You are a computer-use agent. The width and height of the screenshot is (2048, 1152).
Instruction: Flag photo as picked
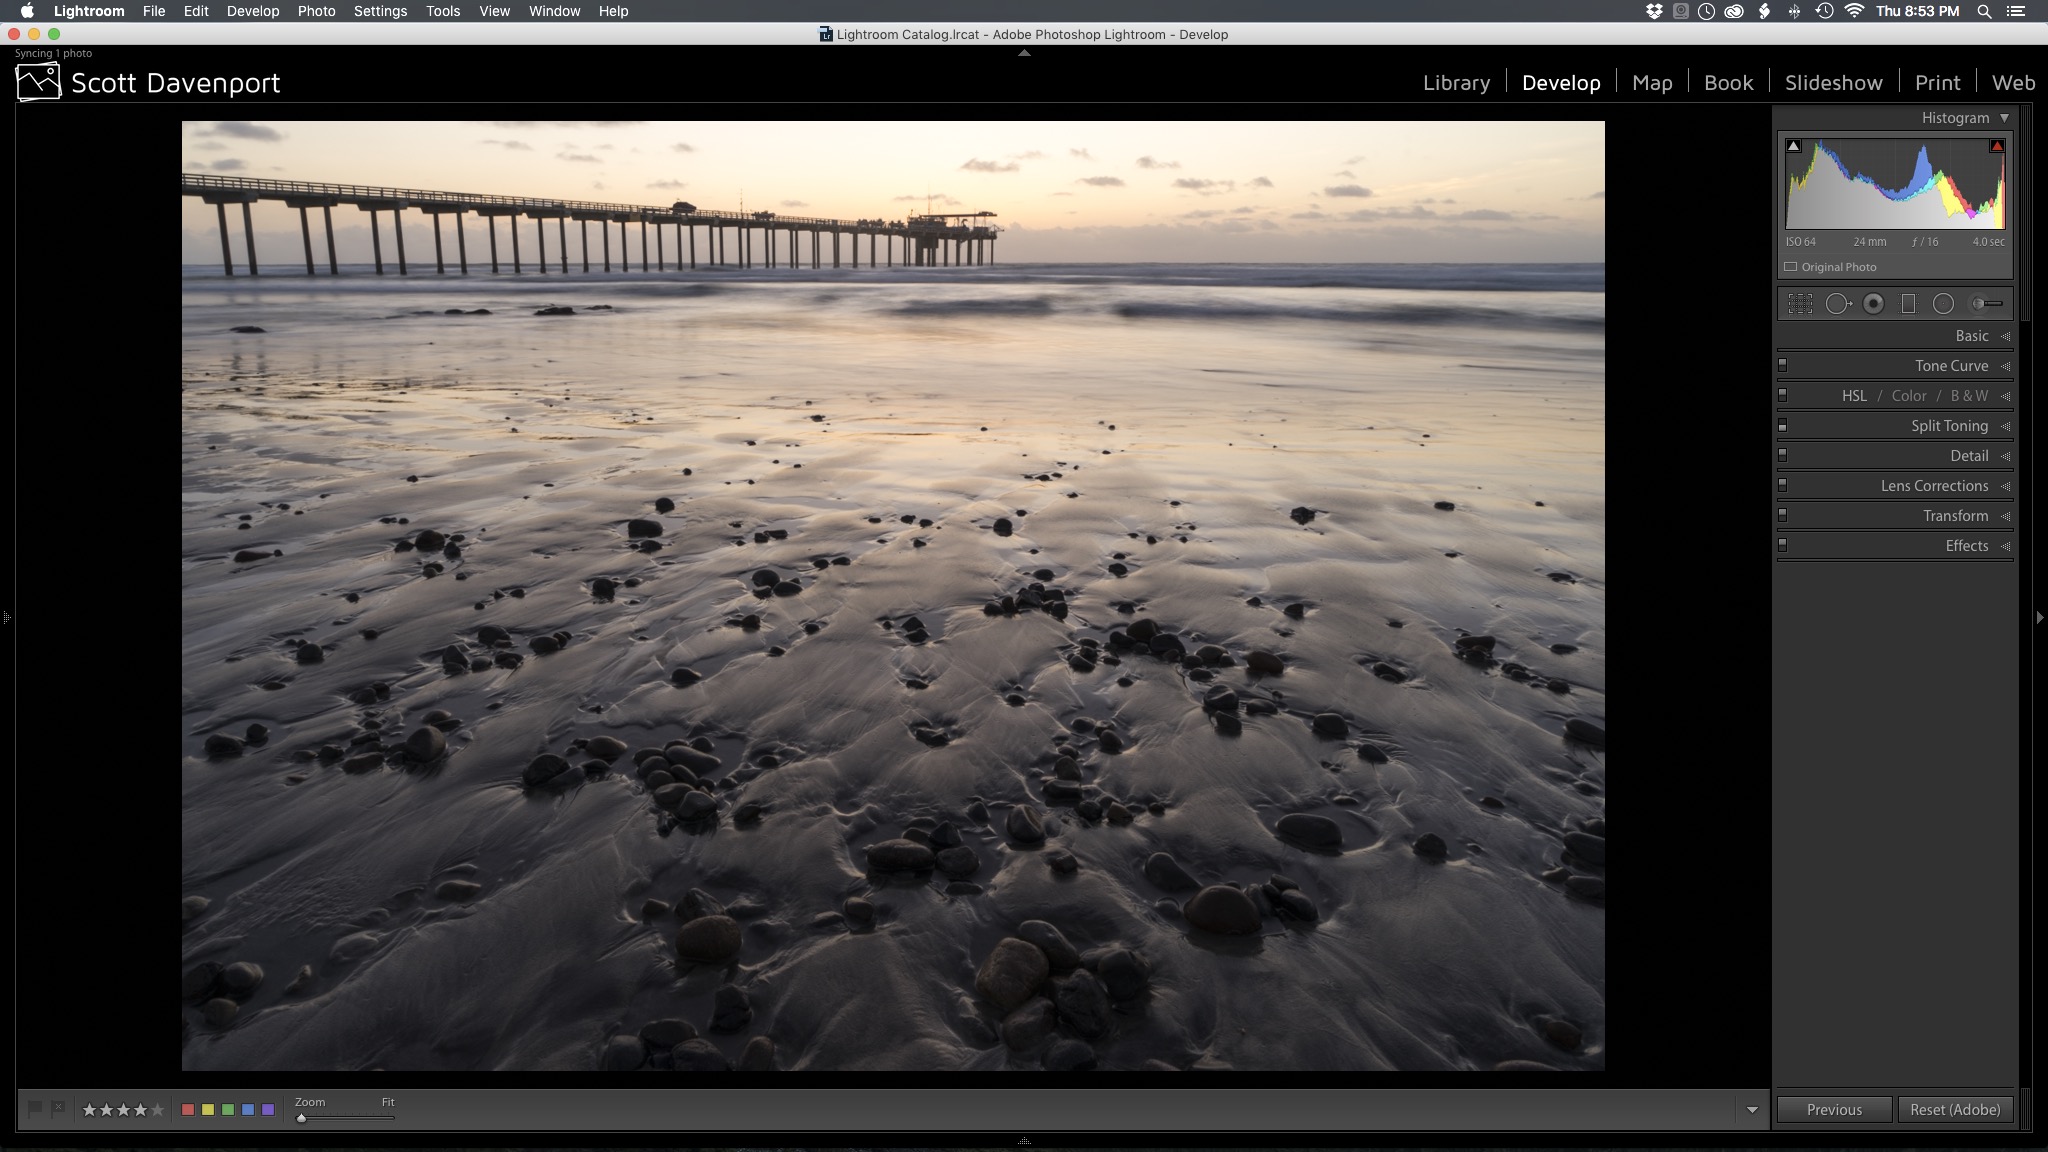[x=35, y=1109]
